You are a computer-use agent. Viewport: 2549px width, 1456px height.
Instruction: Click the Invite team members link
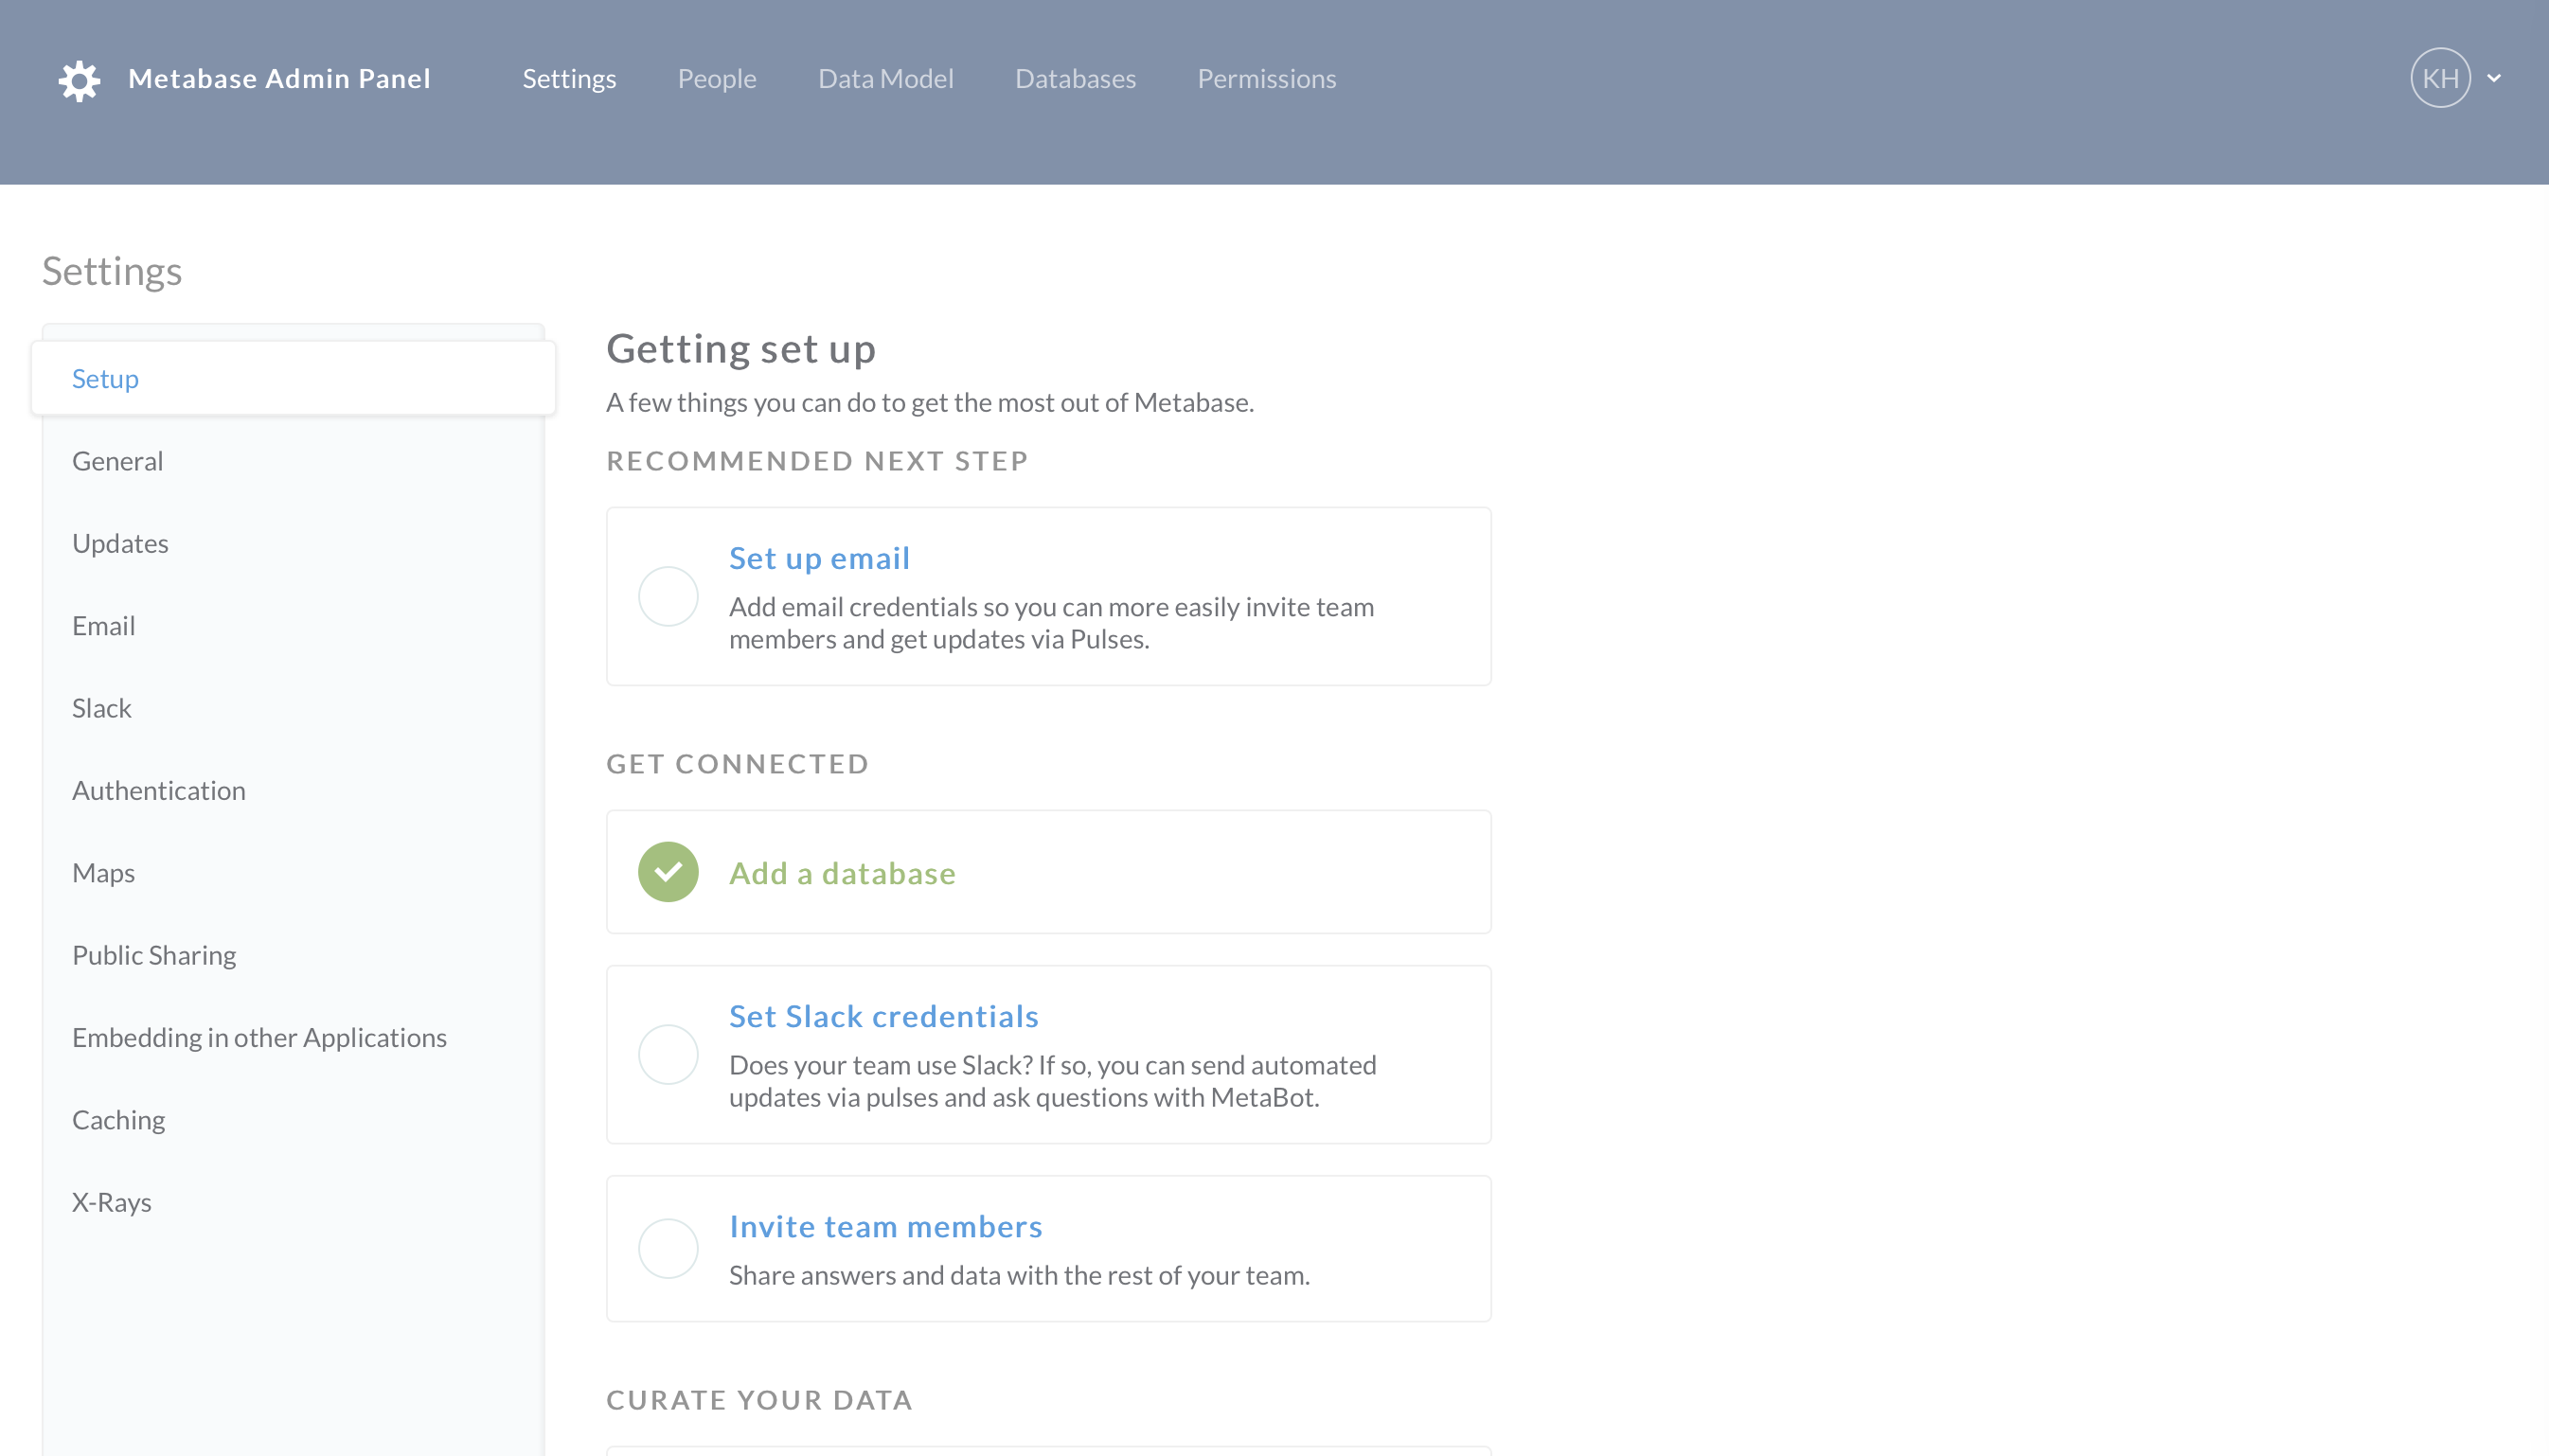885,1226
